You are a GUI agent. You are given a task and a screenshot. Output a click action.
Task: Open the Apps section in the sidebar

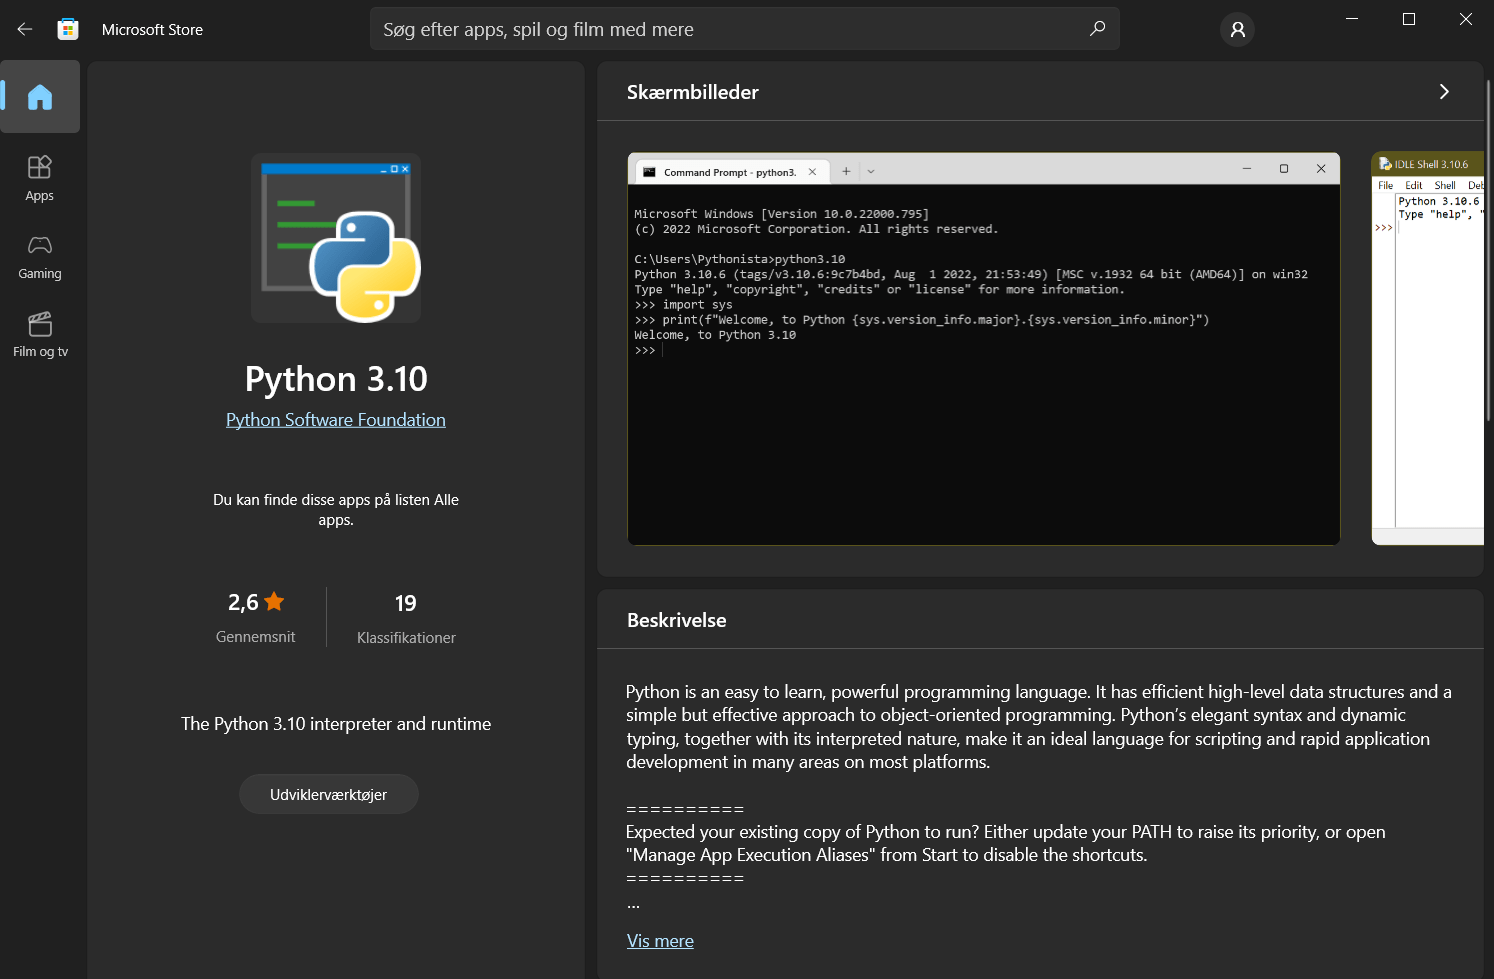(x=40, y=177)
